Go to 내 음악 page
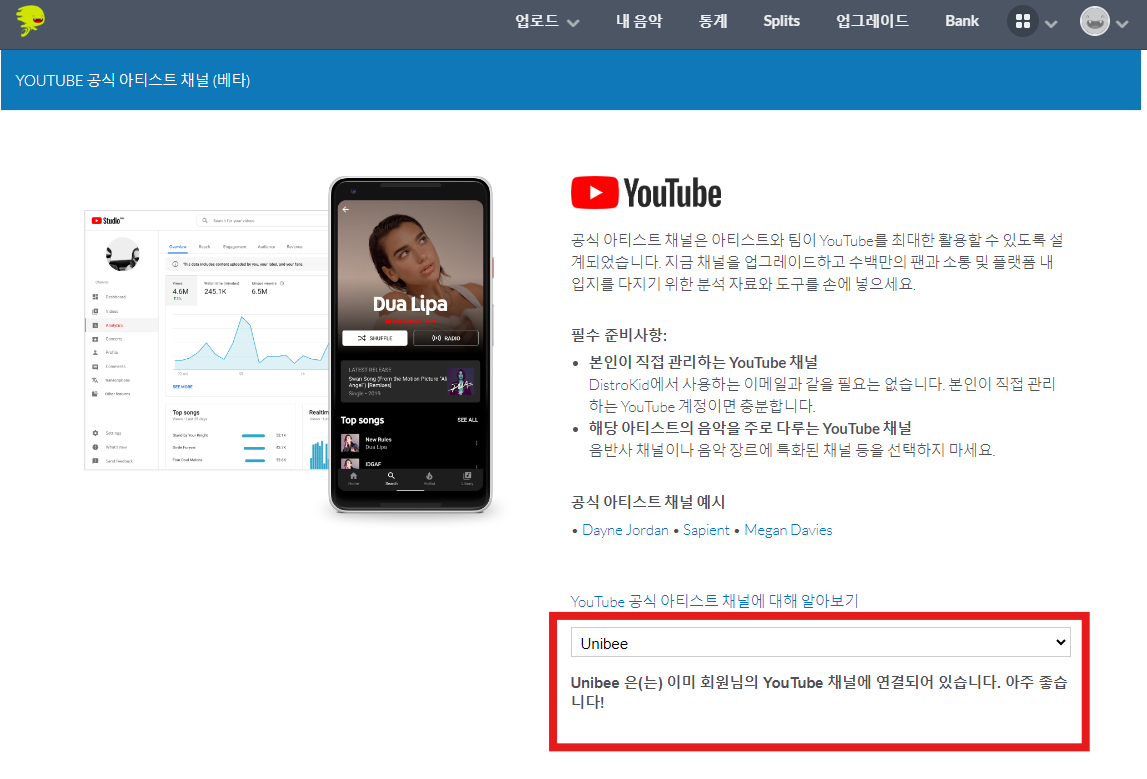 click(639, 21)
